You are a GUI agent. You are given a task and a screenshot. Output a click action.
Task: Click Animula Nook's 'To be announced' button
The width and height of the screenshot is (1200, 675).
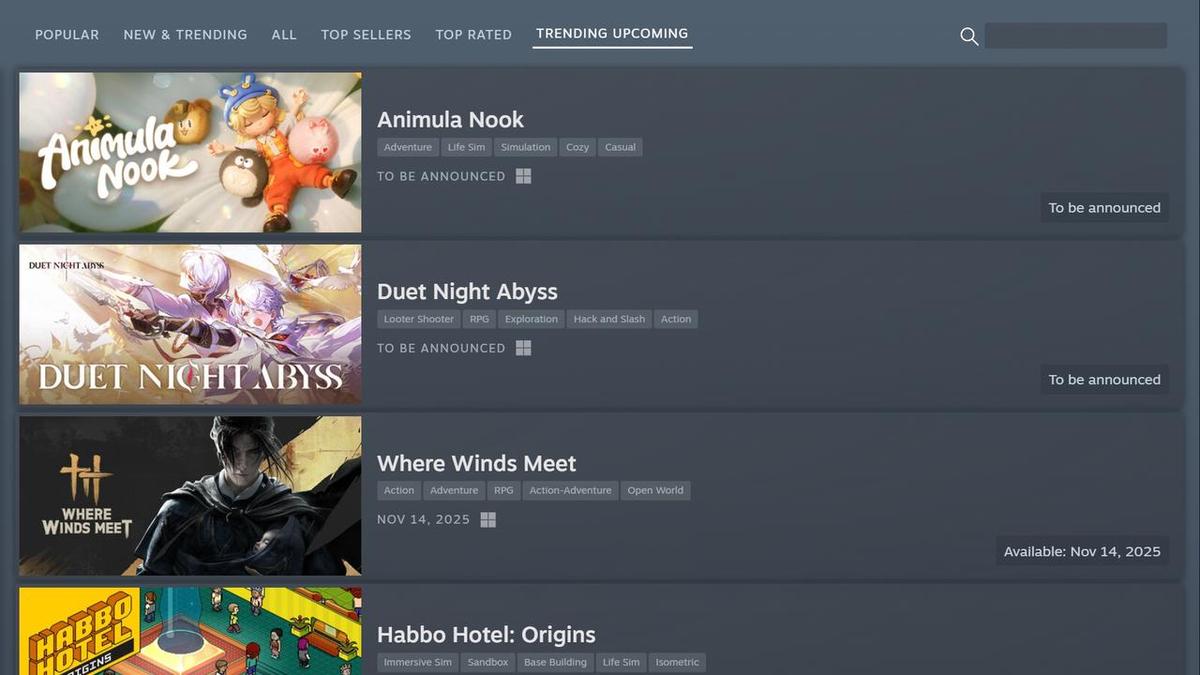1104,208
